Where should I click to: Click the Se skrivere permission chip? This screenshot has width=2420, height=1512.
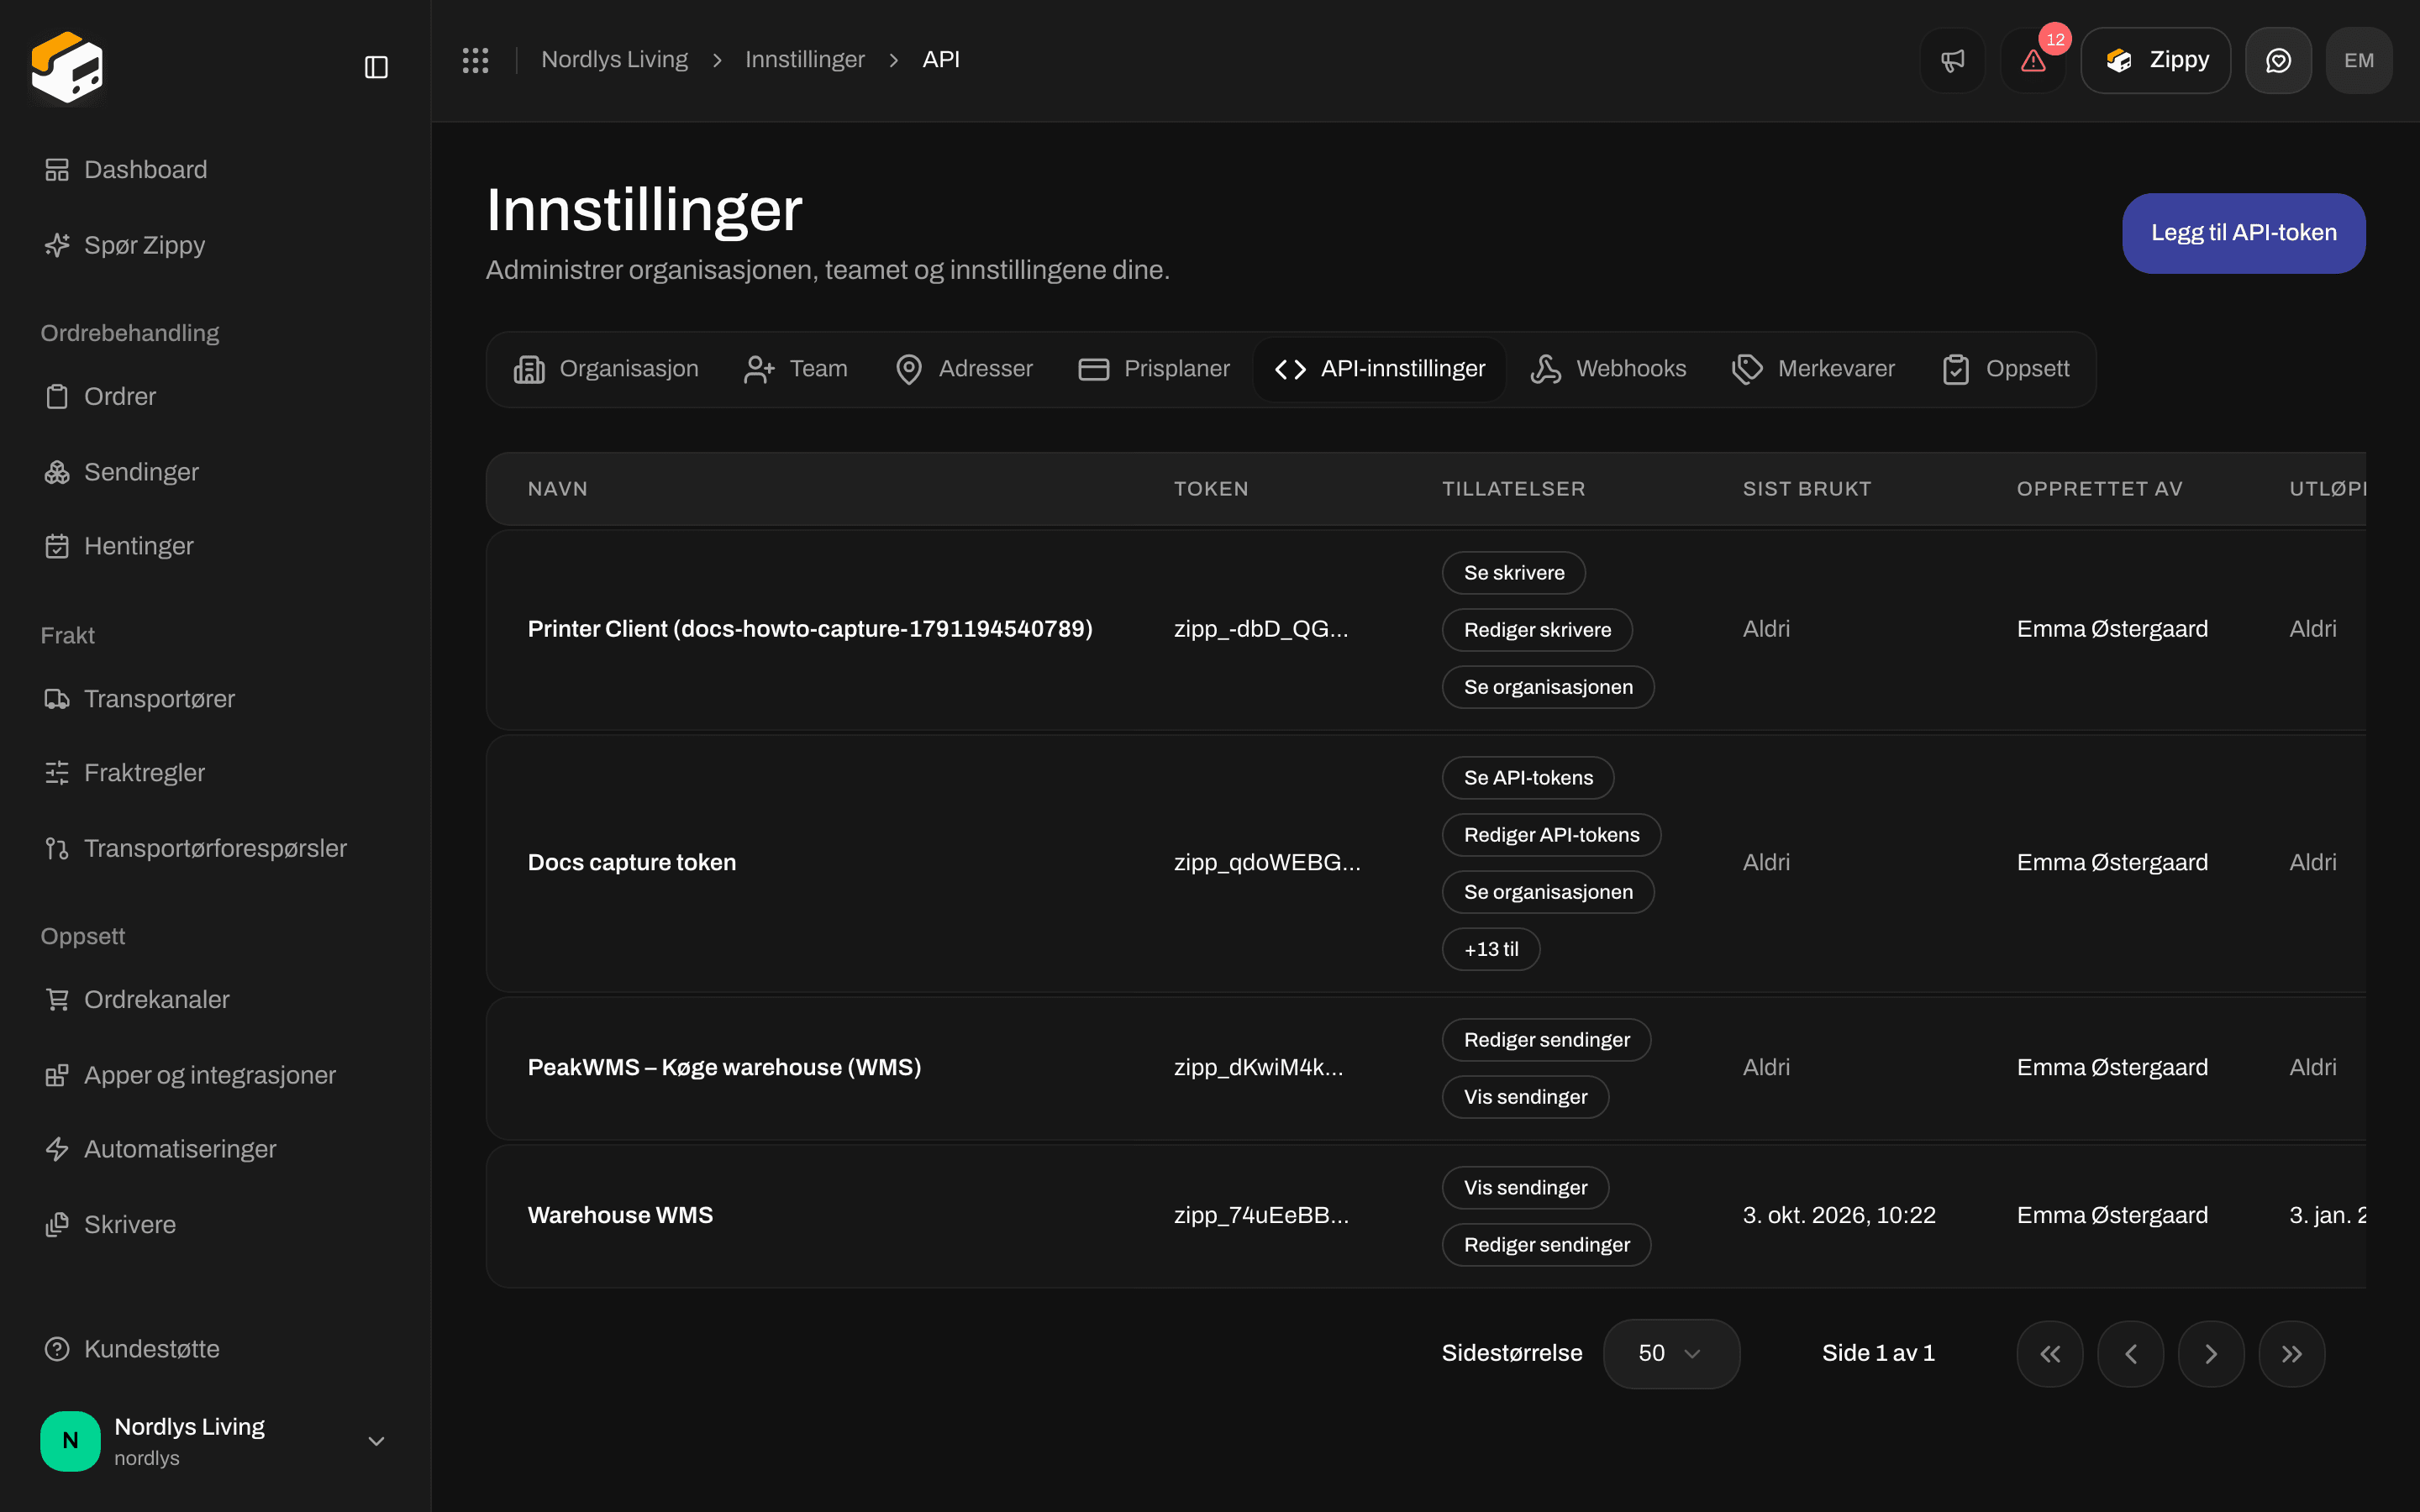(1514, 573)
